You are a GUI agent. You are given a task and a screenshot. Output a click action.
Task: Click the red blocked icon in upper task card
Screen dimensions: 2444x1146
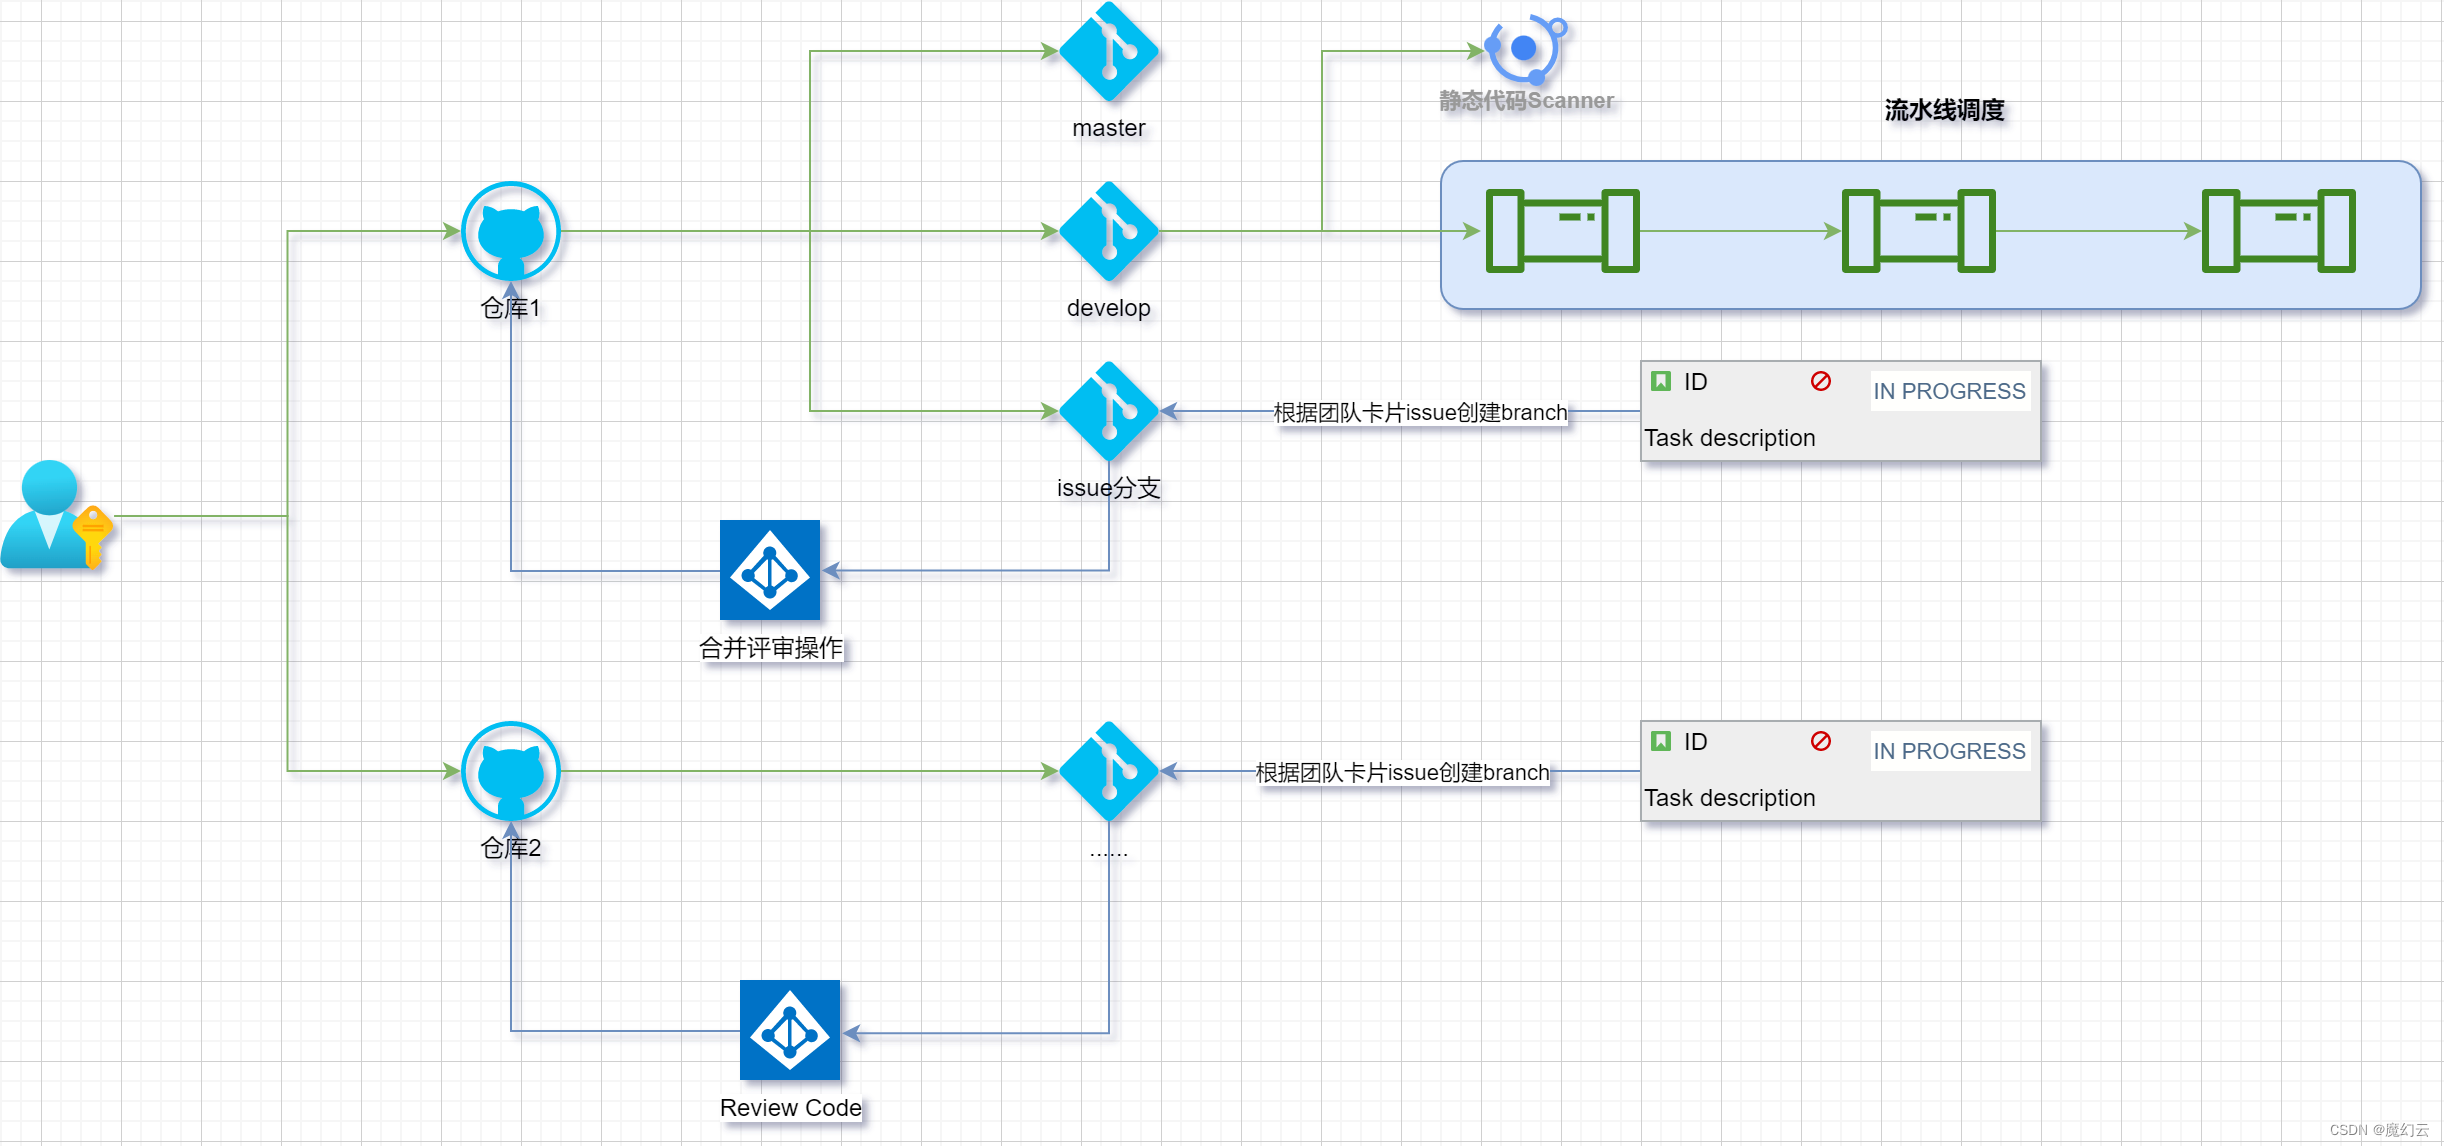(x=1821, y=381)
